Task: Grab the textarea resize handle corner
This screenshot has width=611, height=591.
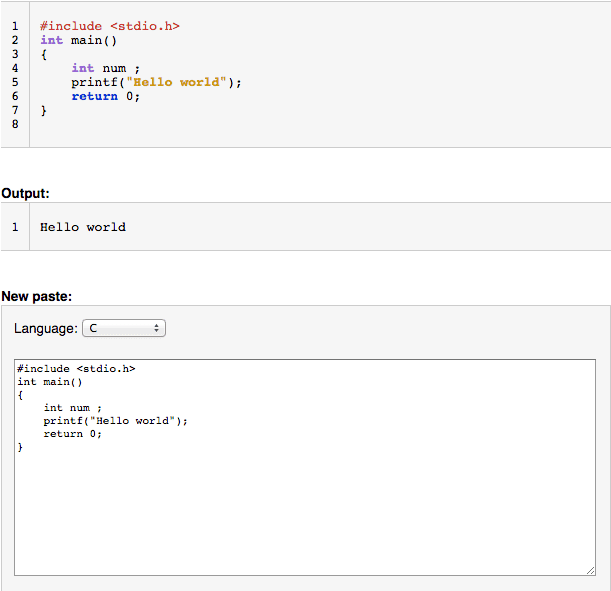Action: pos(590,570)
